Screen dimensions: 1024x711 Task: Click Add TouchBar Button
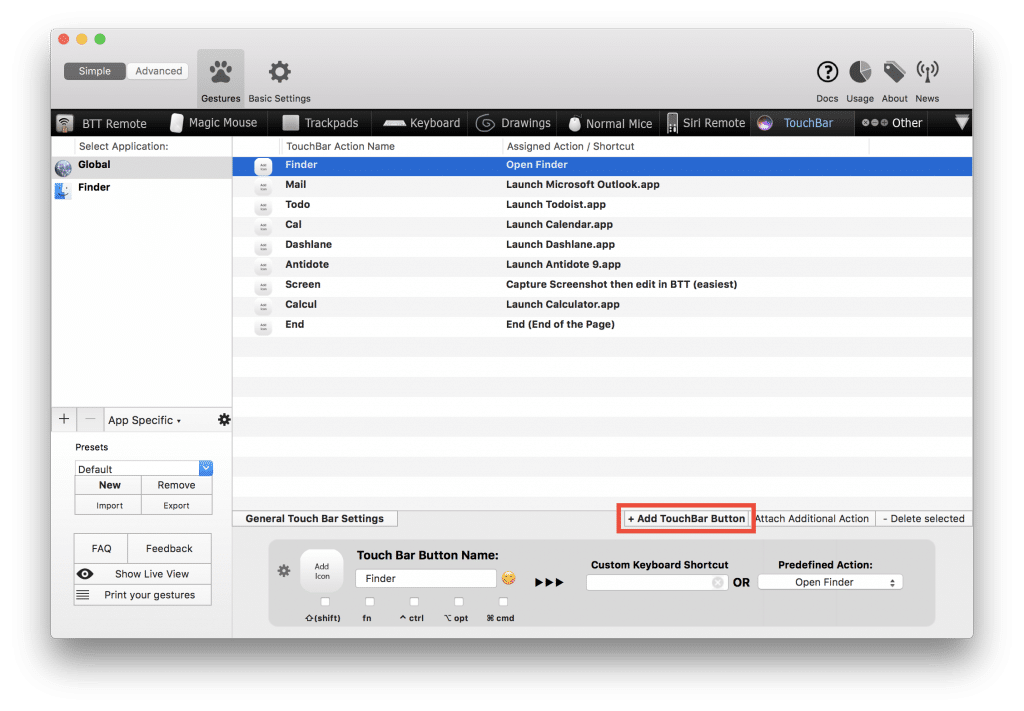pos(686,518)
